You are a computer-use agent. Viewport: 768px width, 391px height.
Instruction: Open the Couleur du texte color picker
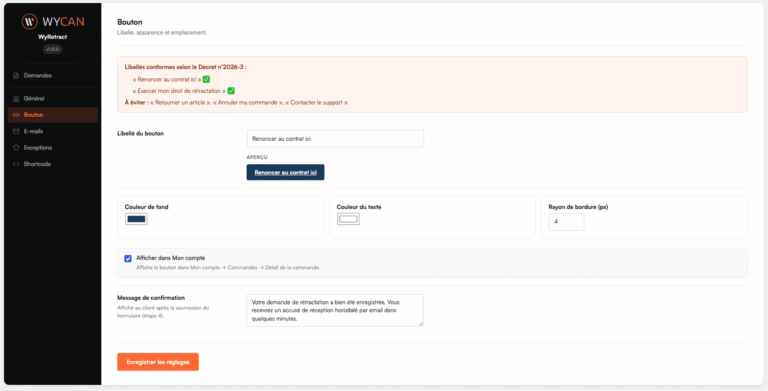tap(348, 219)
